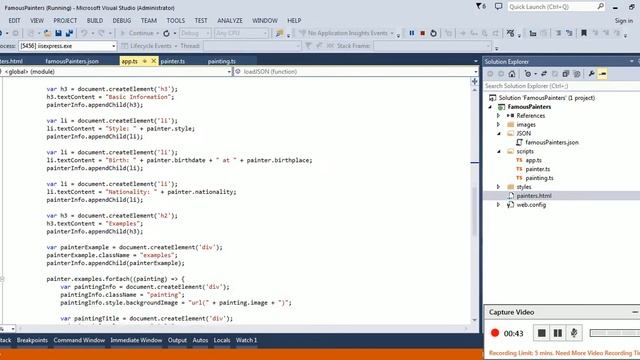Stop the Capture Video recording
This screenshot has width=640, height=360.
[542, 333]
